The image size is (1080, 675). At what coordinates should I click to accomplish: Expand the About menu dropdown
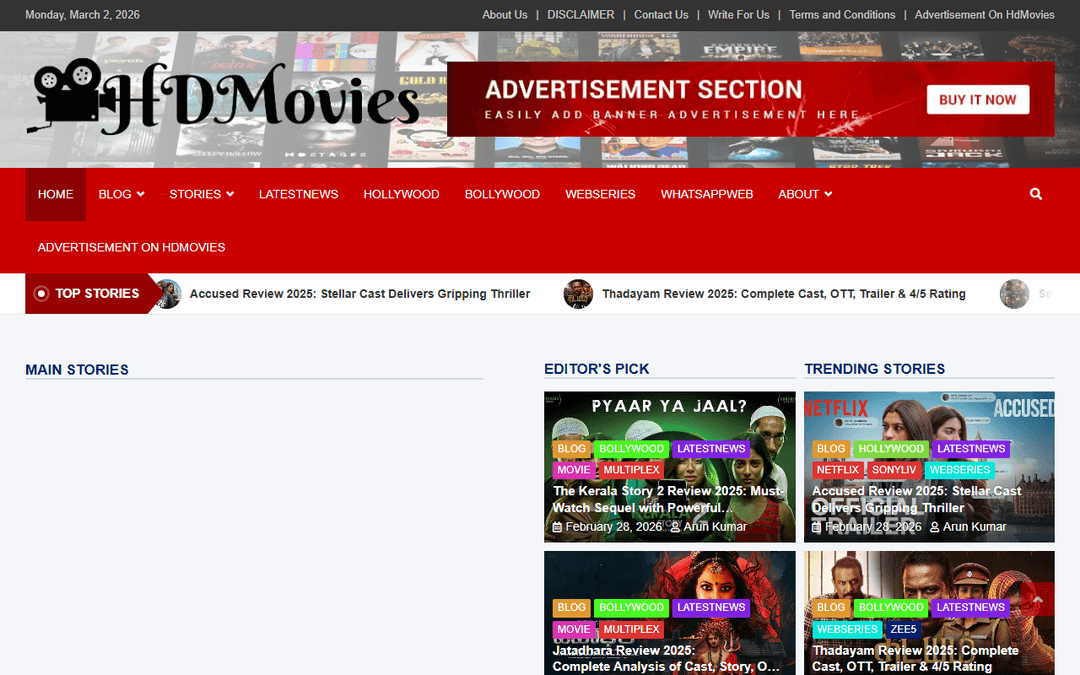(804, 194)
